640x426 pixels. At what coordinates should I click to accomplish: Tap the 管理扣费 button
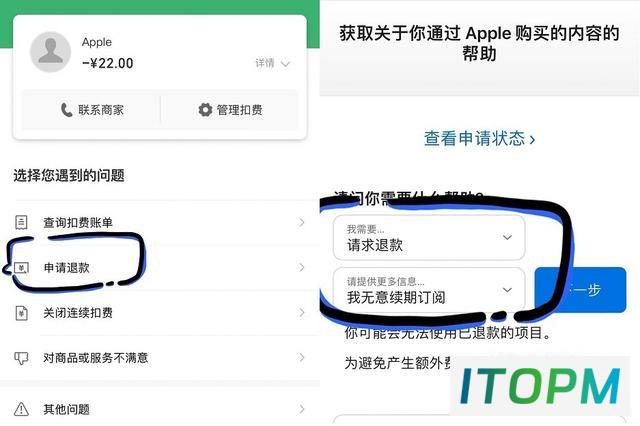click(230, 110)
